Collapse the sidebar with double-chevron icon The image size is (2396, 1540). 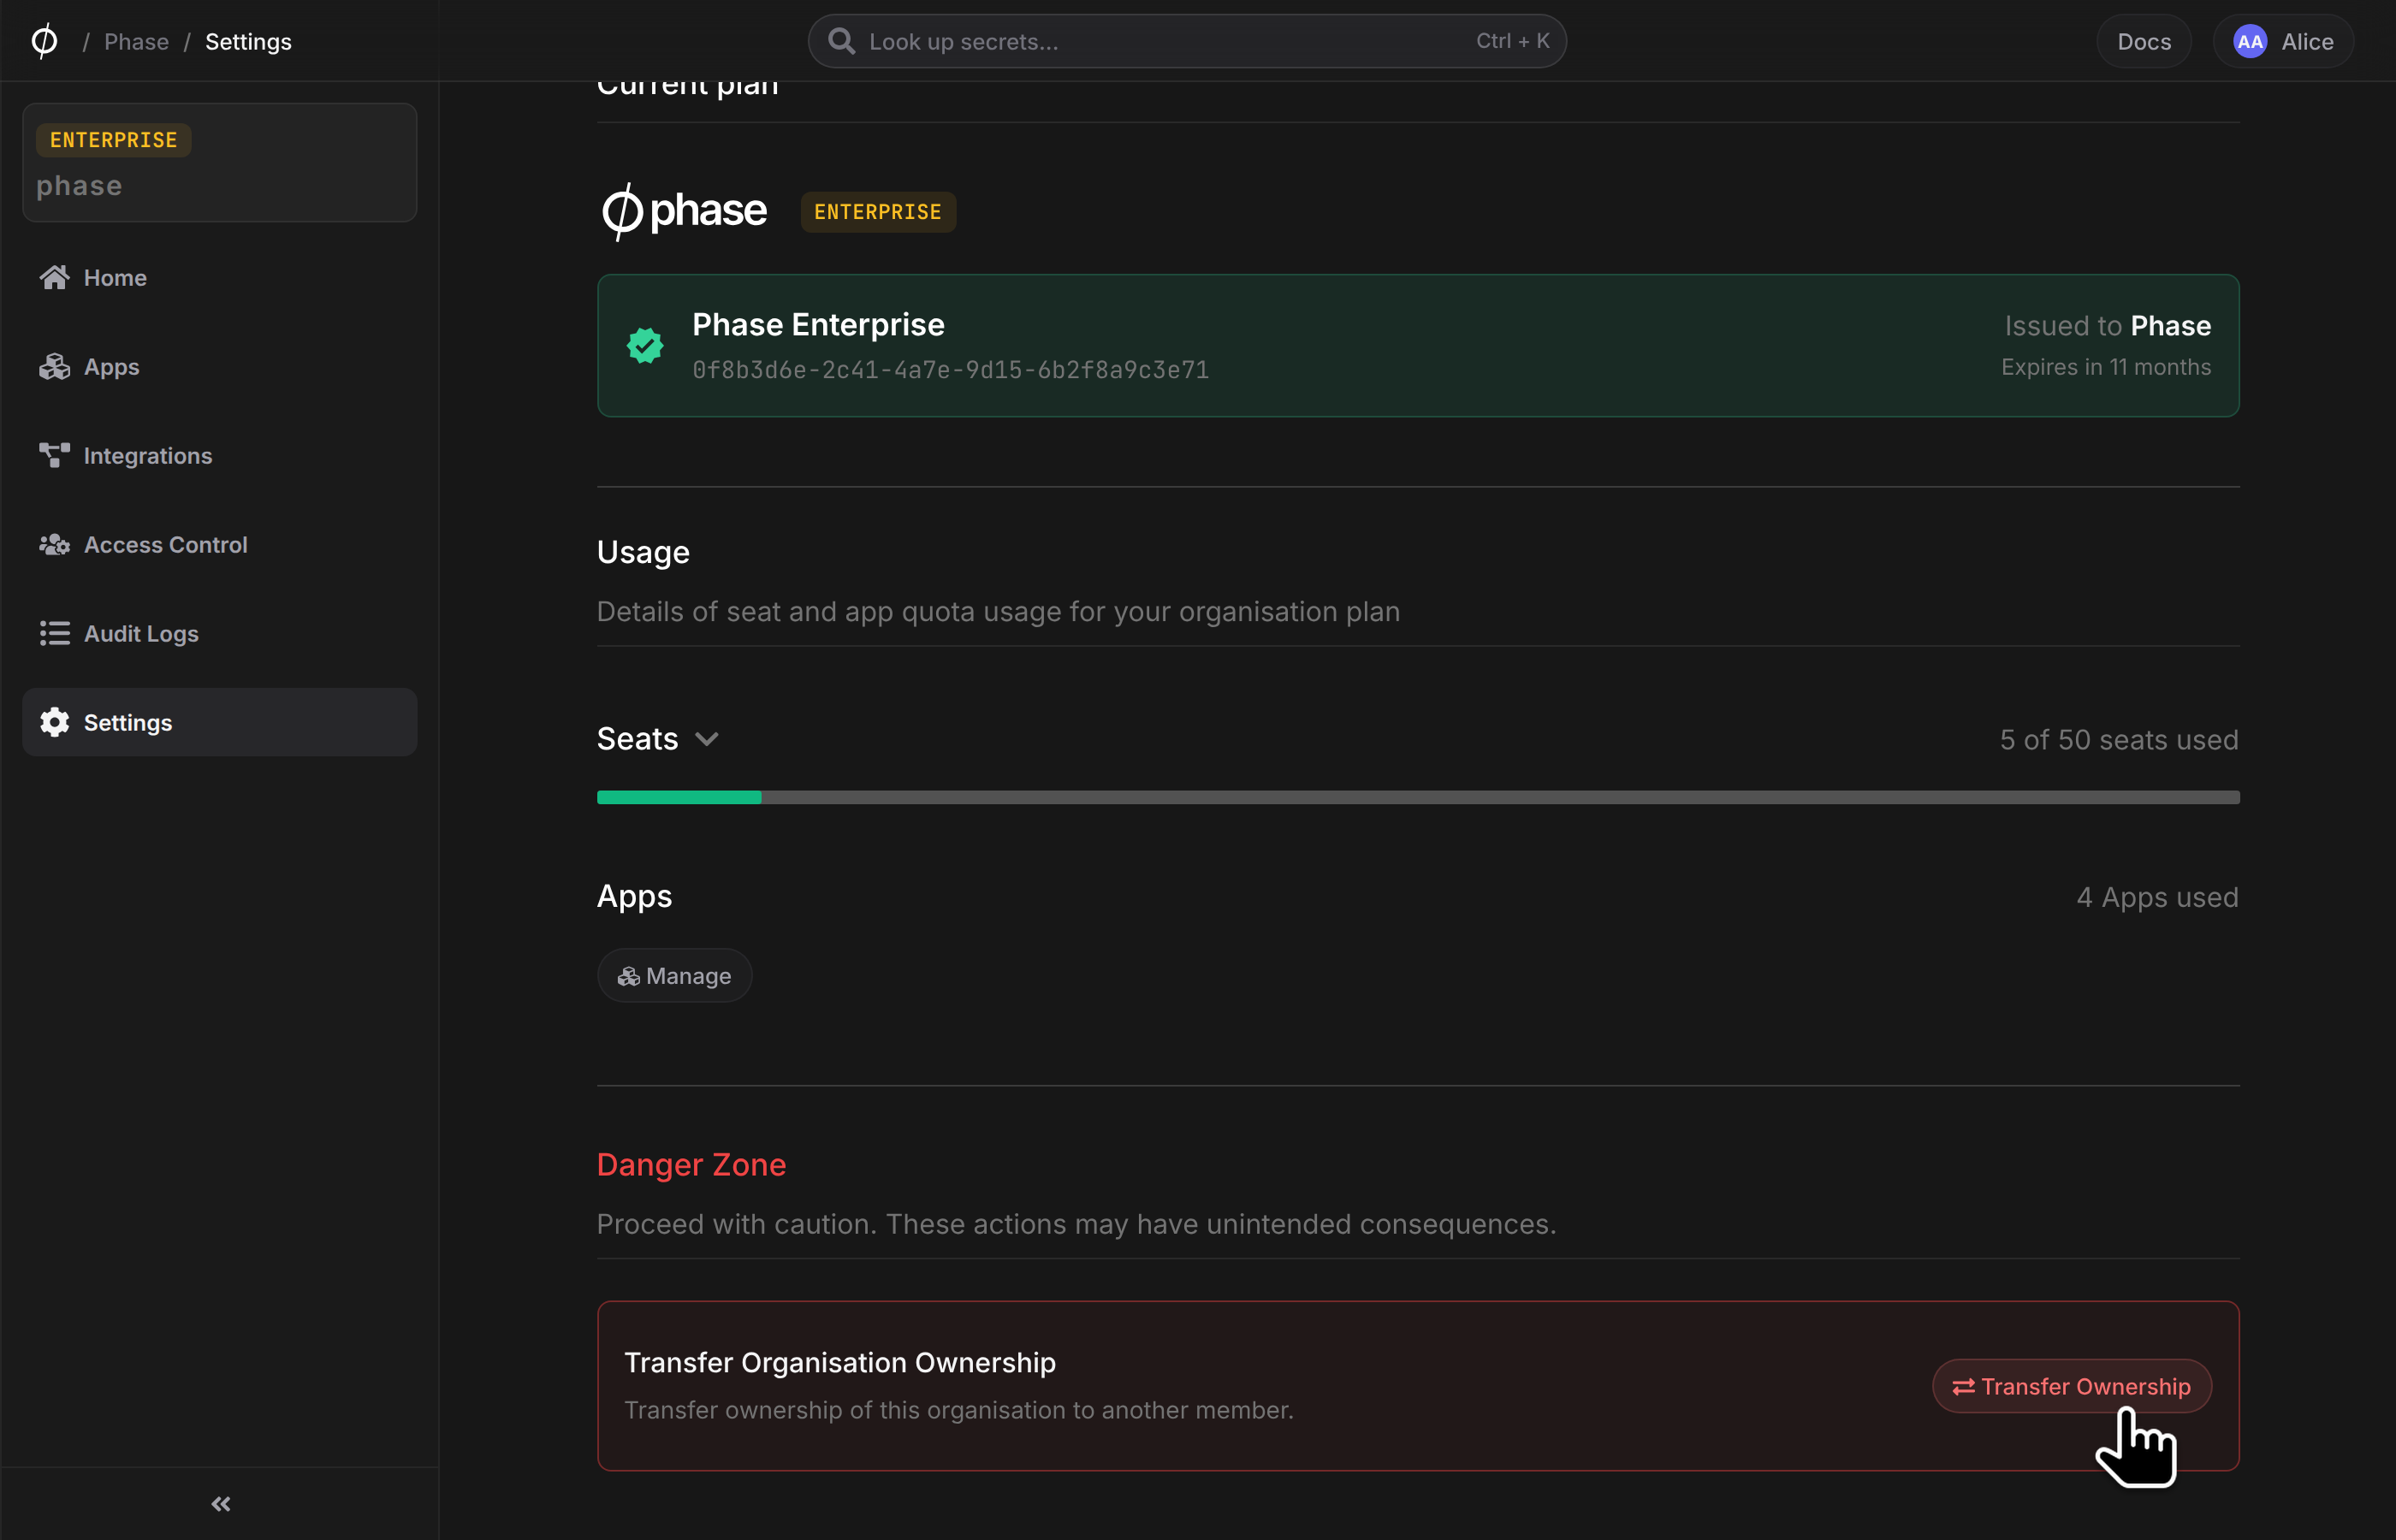tap(221, 1504)
